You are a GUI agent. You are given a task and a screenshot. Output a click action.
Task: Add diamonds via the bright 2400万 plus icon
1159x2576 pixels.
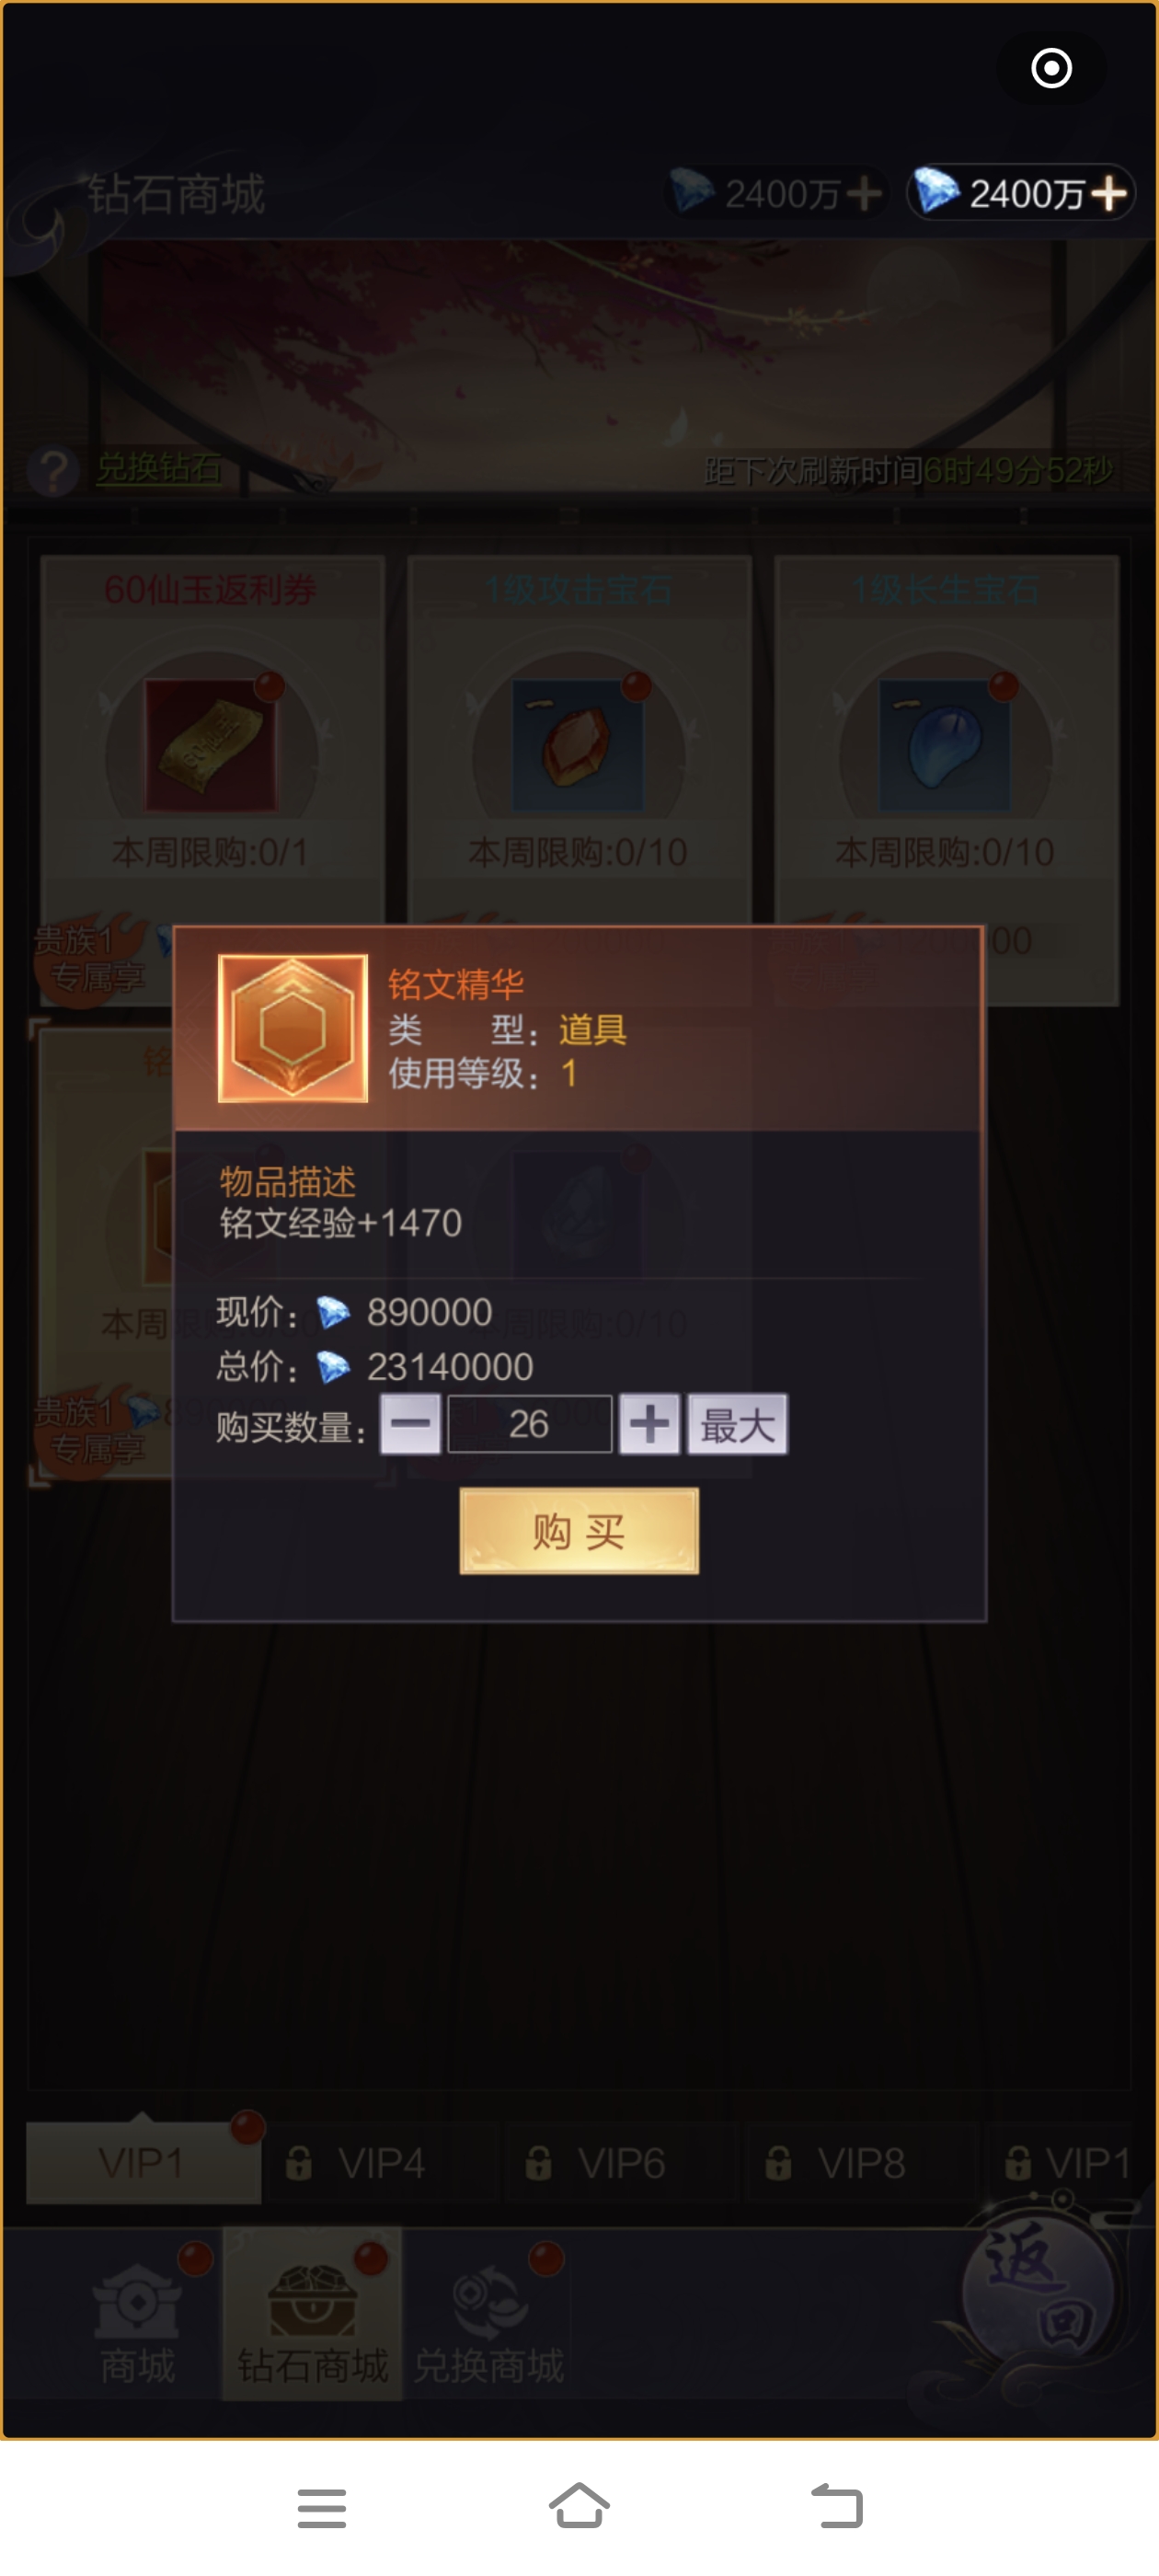1109,193
